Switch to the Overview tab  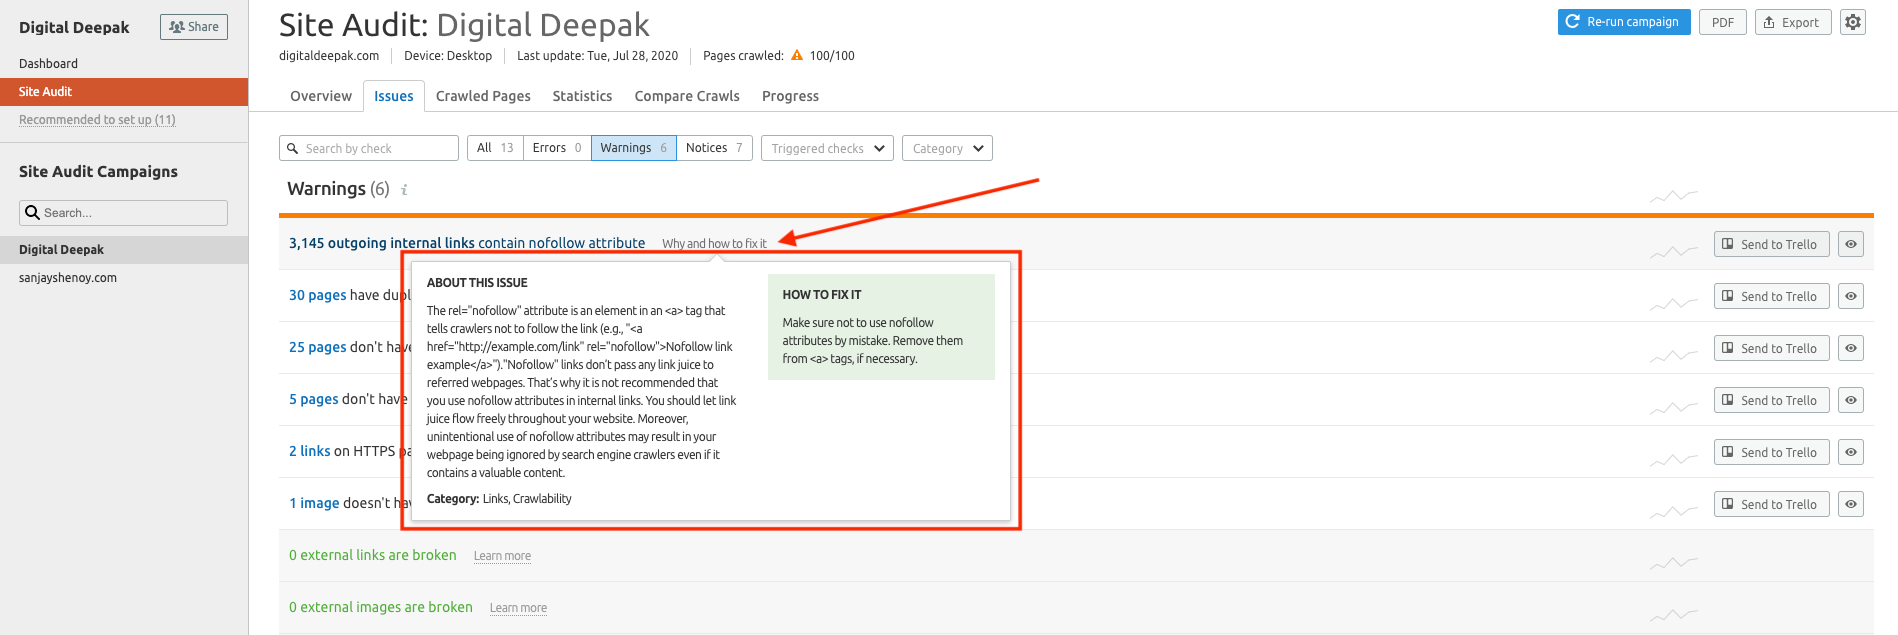coord(321,96)
